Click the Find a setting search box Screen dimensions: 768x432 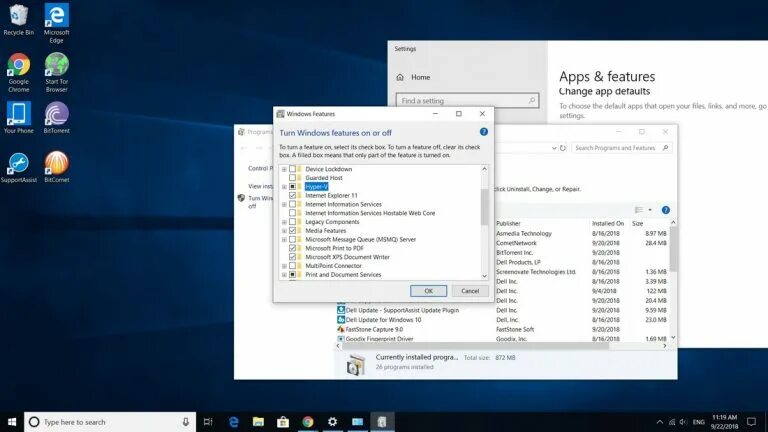click(467, 100)
